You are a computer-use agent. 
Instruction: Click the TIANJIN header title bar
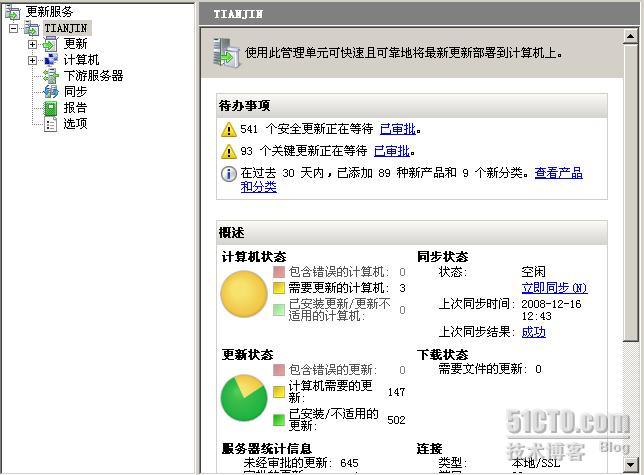click(x=419, y=14)
